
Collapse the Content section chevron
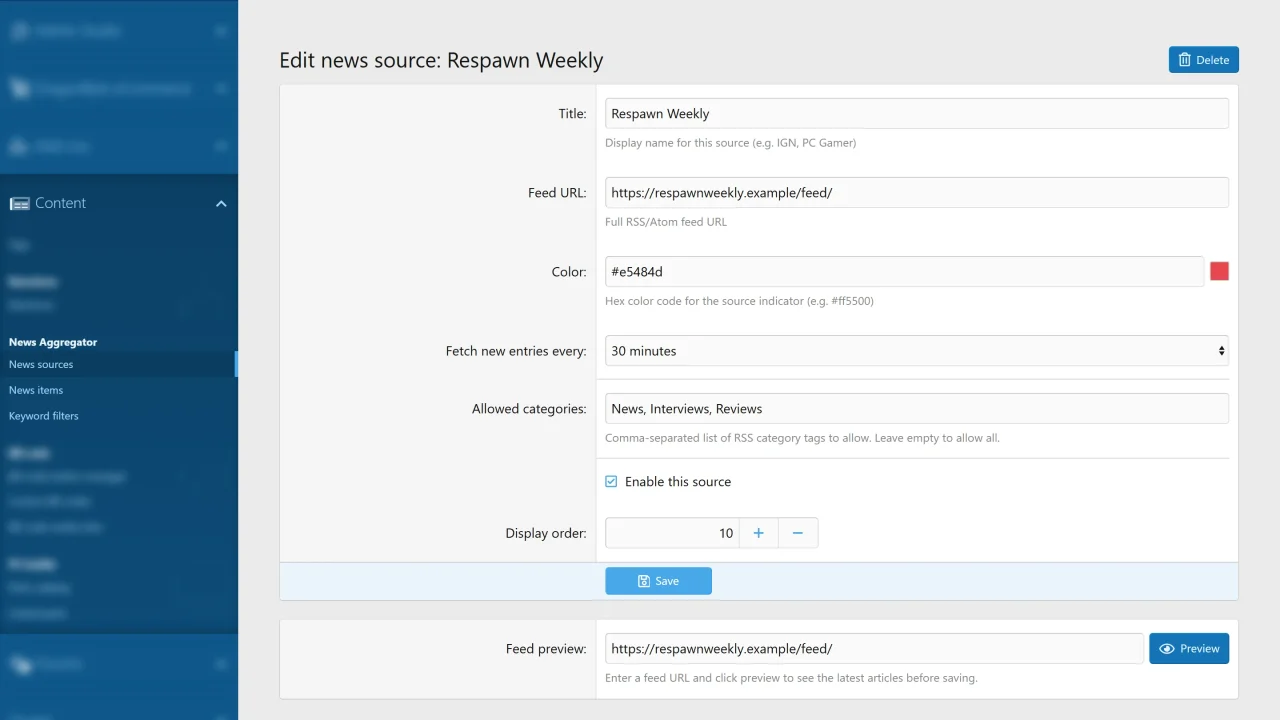point(221,203)
